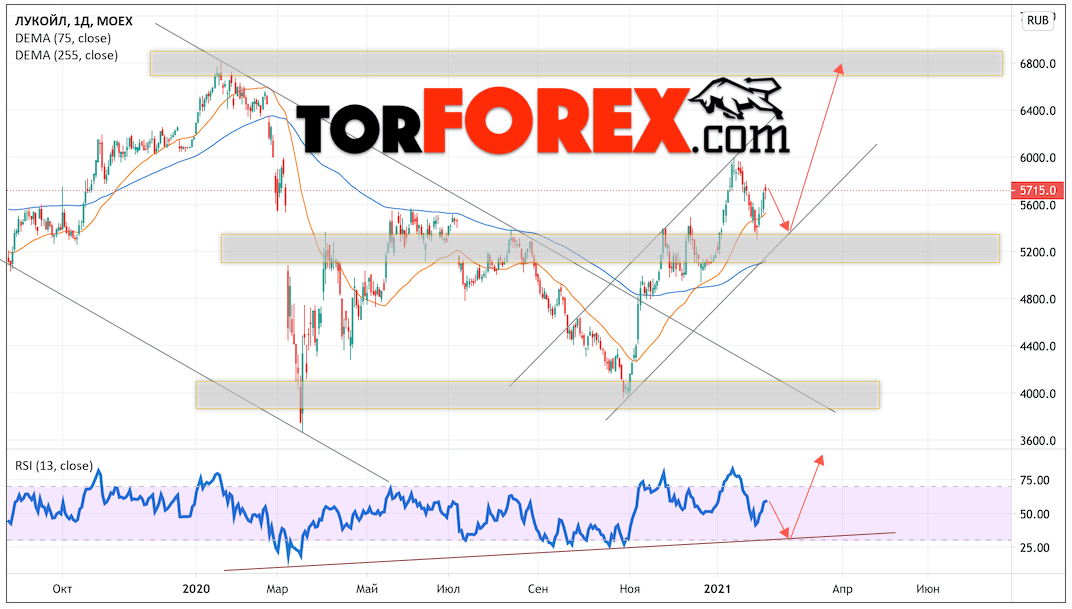Screen dimensions: 1072x609
Task: Select the ЛУКОЙЛ, 1Д, MOEX symbol title
Action: (74, 21)
